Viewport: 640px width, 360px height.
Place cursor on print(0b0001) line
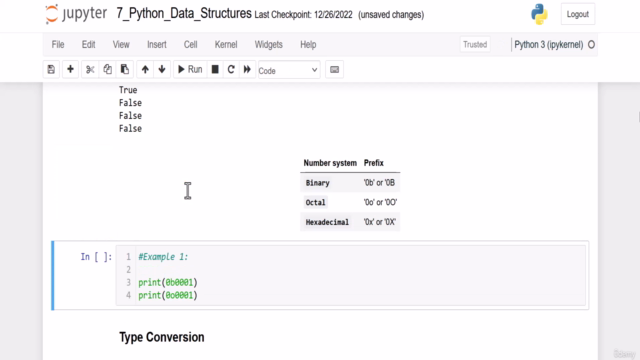coord(168,282)
